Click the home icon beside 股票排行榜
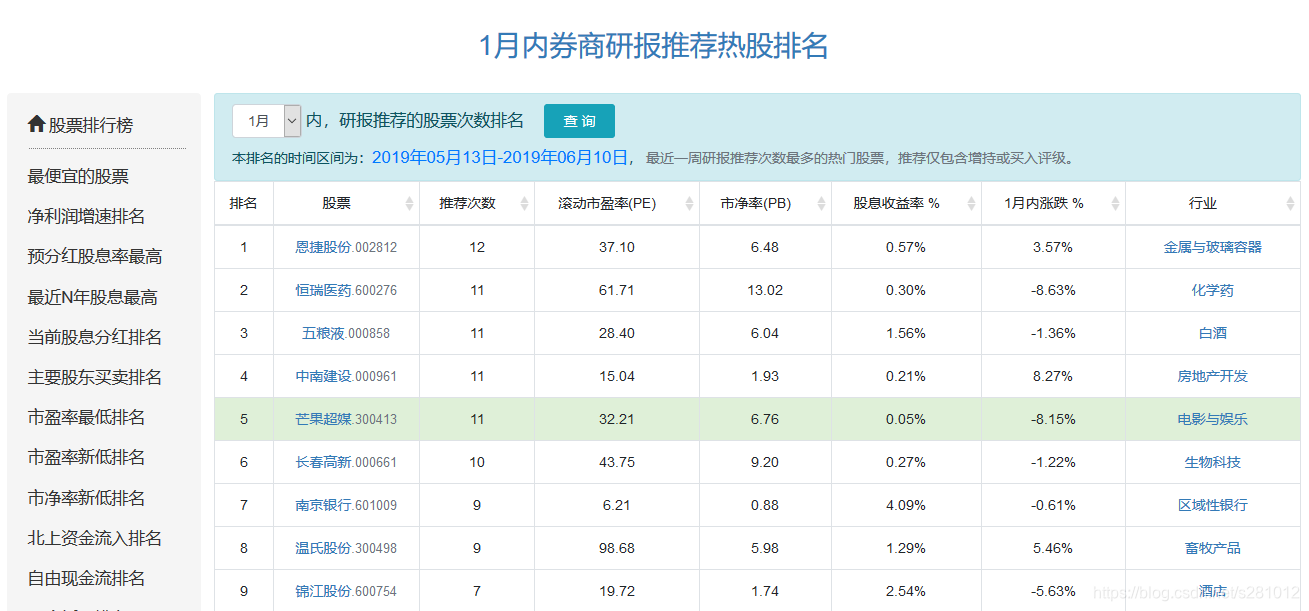 (37, 124)
